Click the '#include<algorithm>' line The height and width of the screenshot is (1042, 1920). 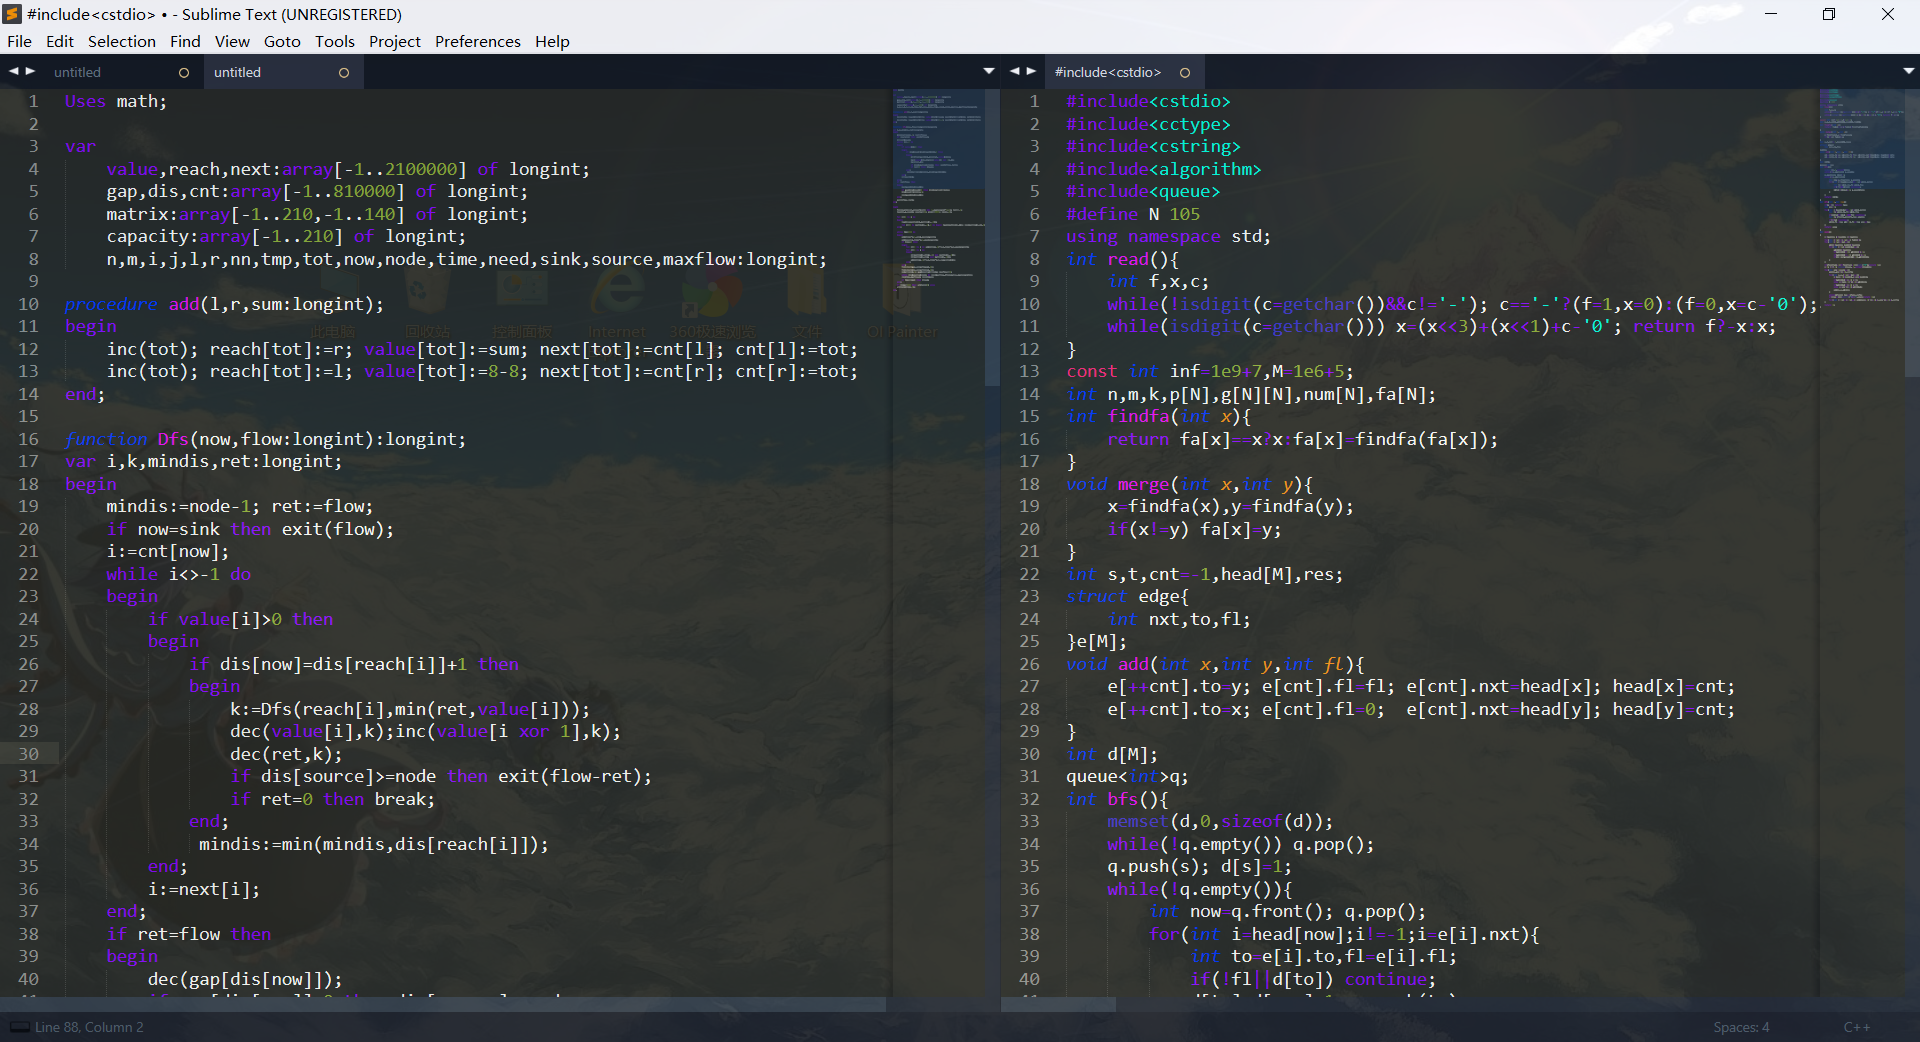[1164, 169]
